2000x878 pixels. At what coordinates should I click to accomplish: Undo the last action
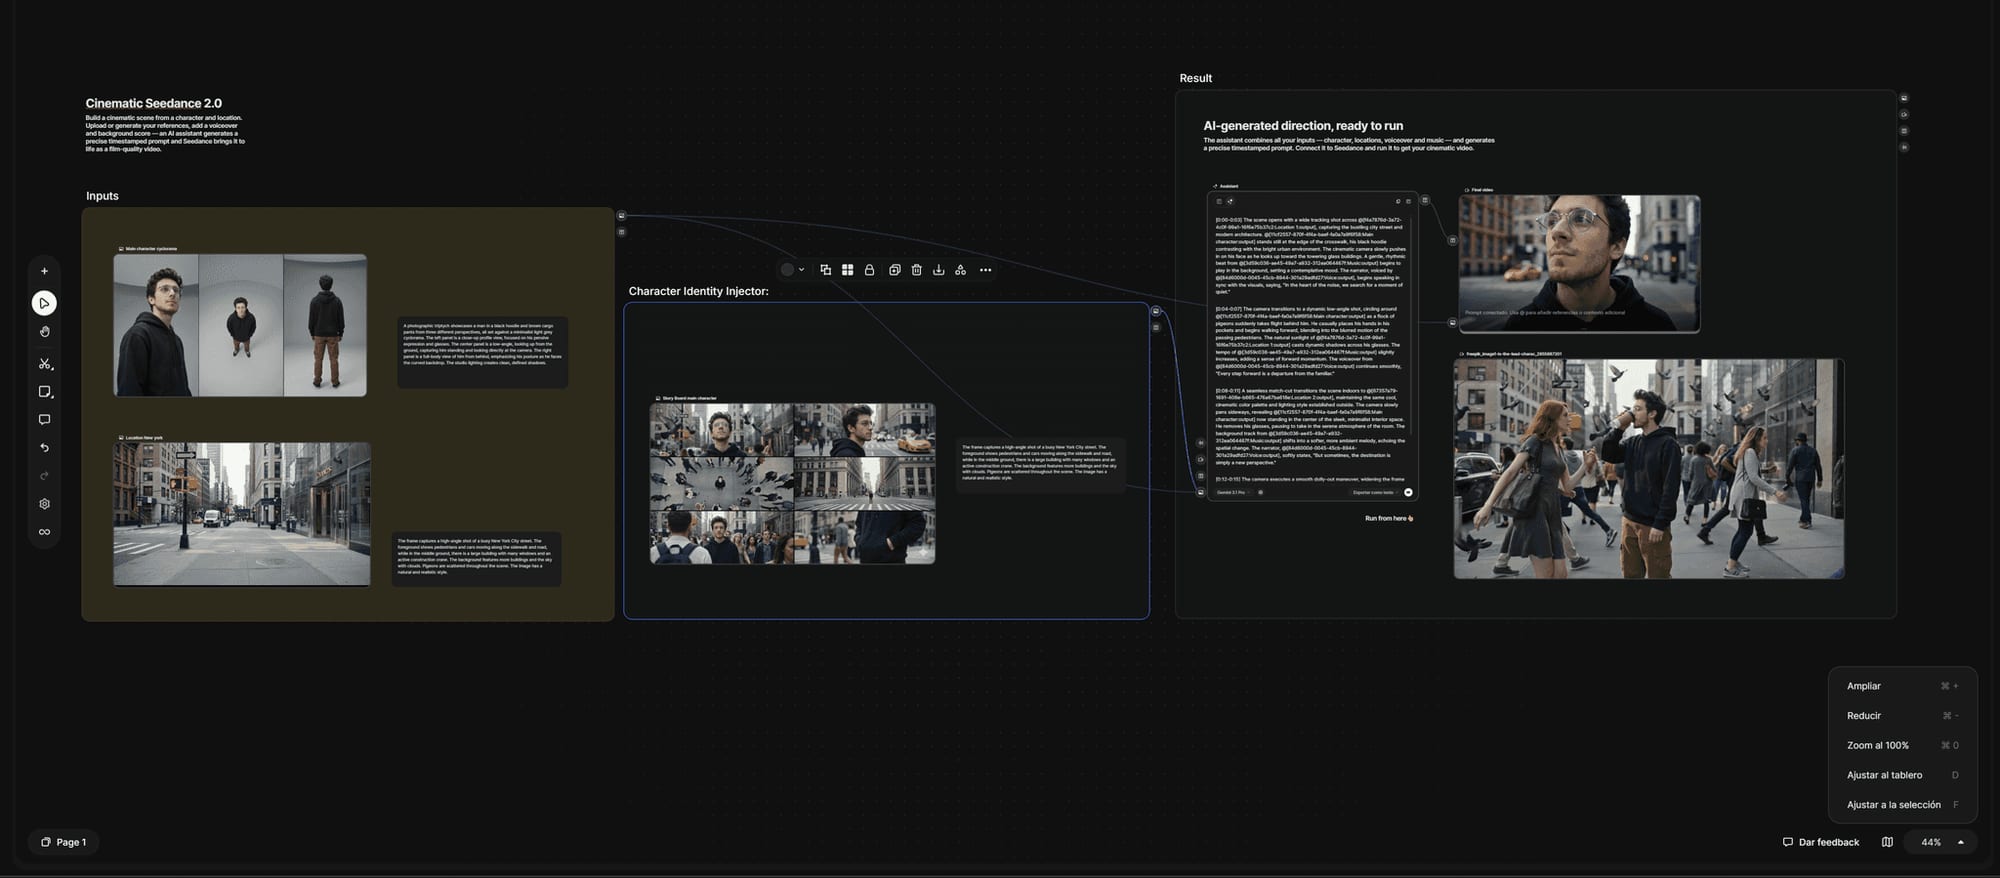point(44,448)
